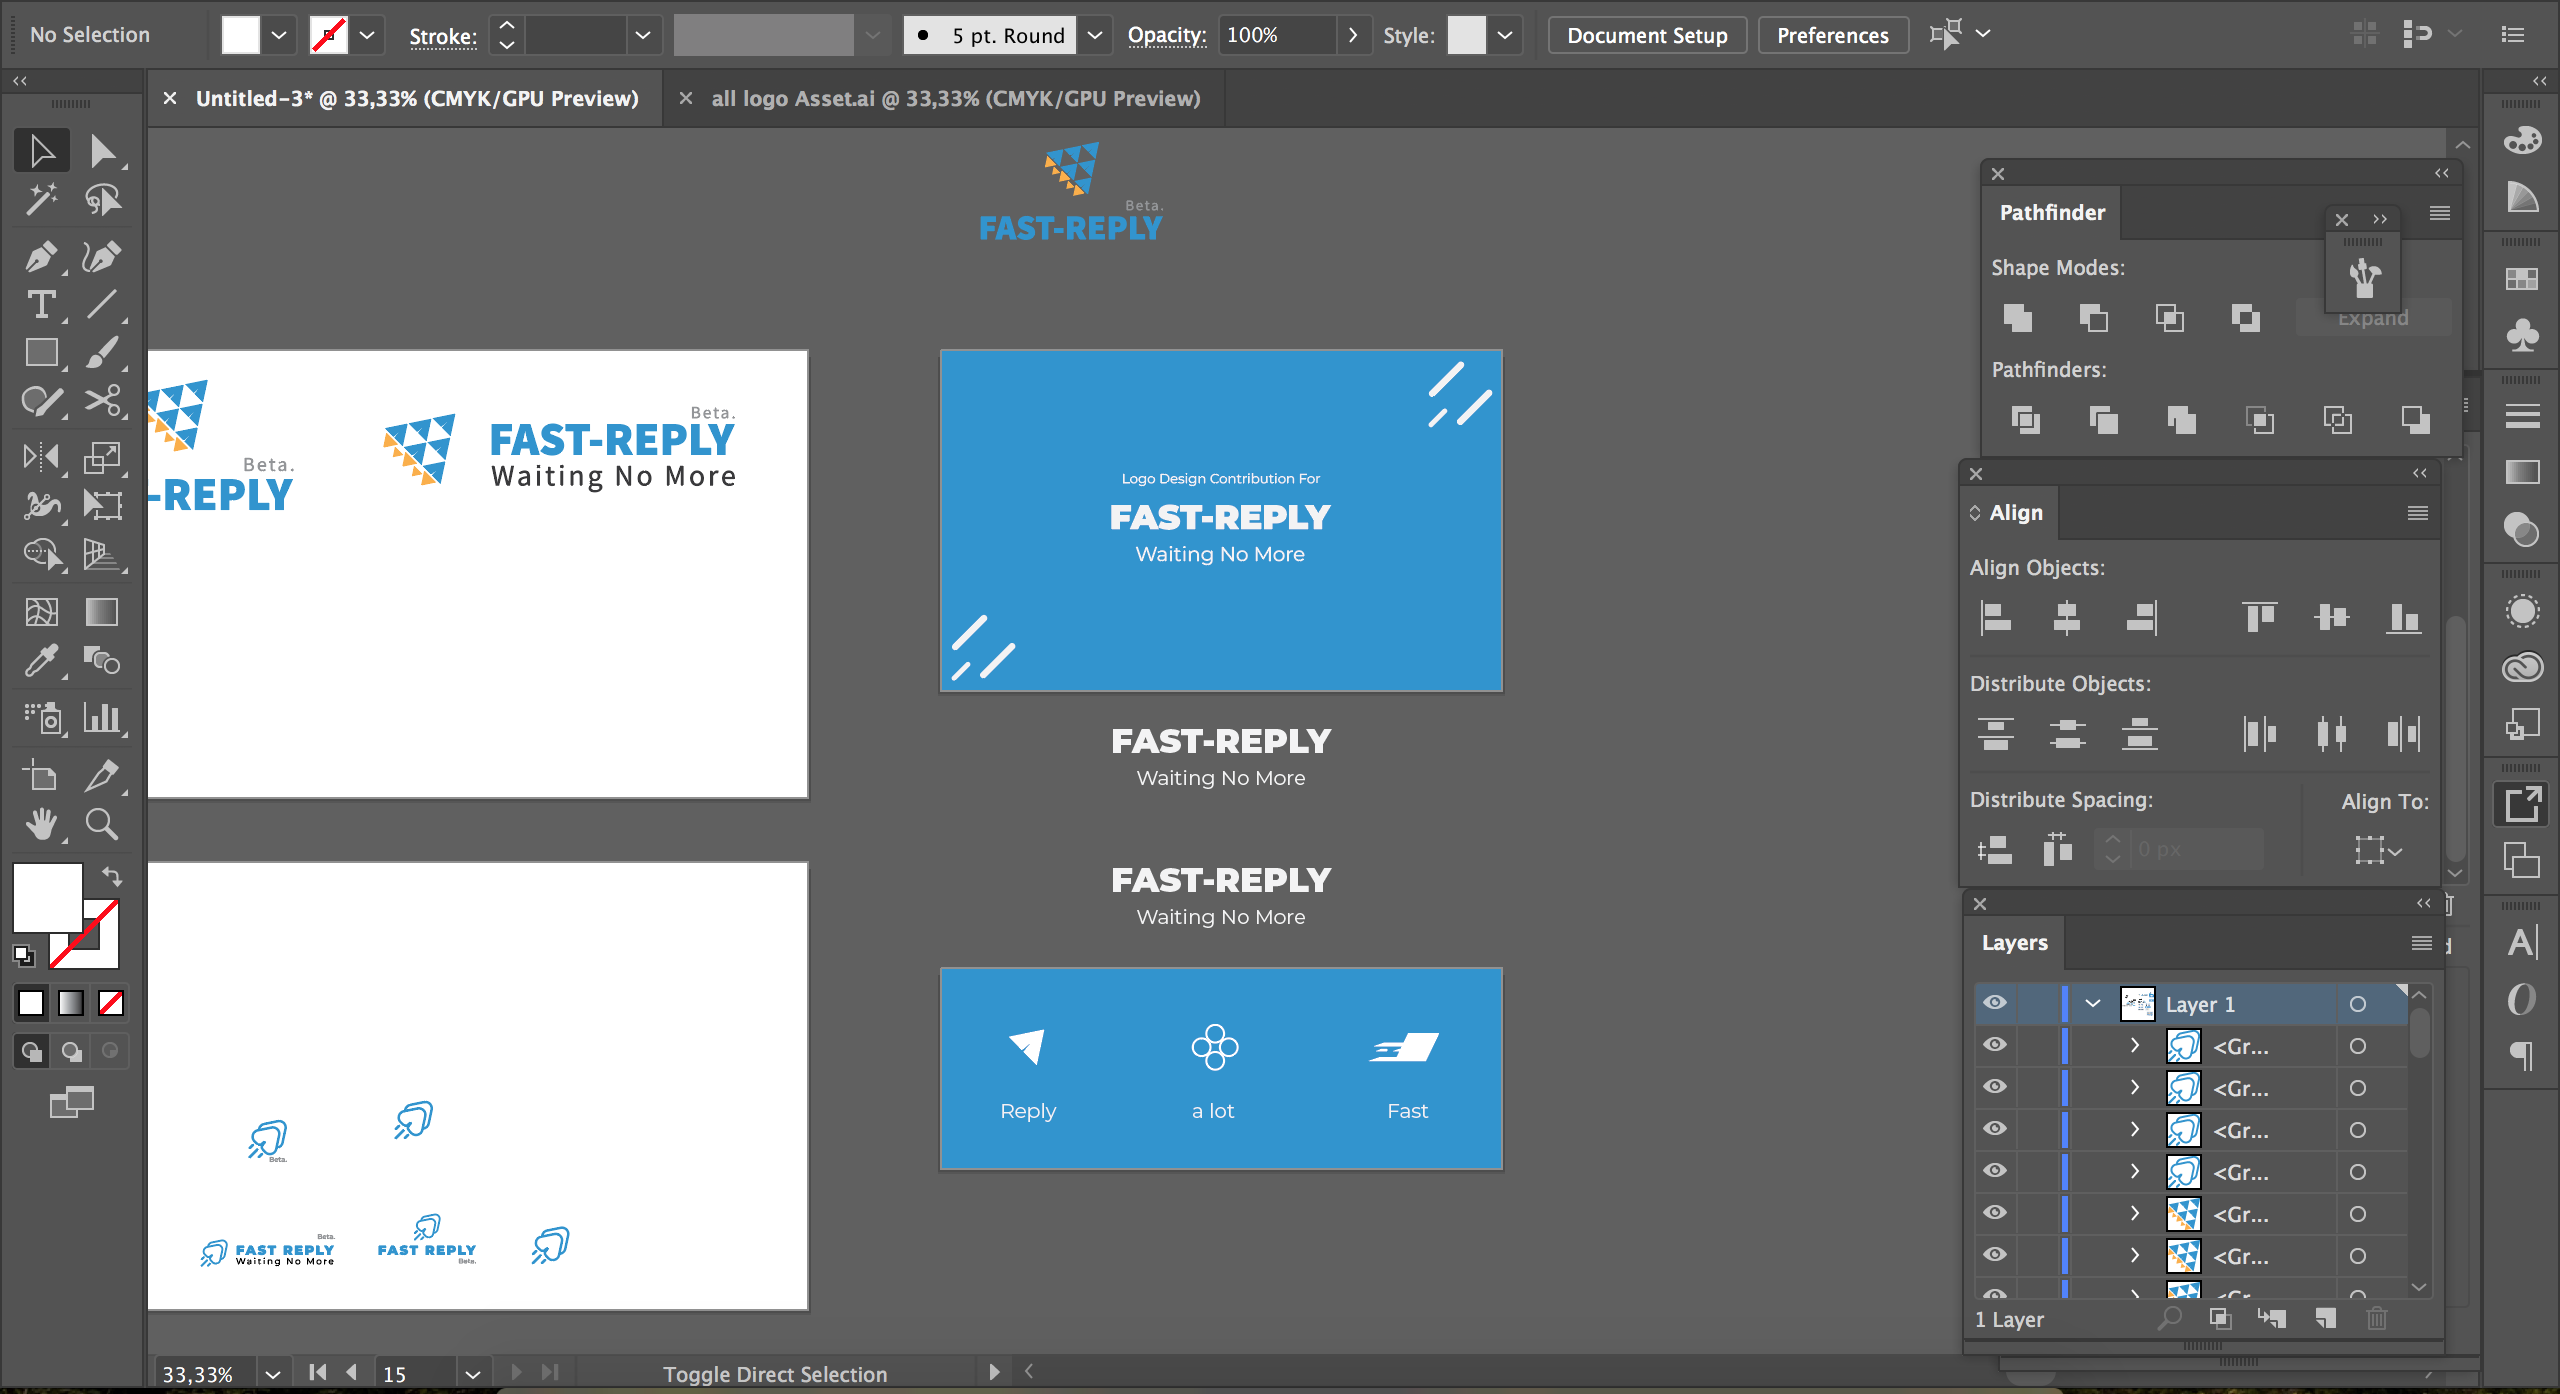Select the Pen tool
Image resolution: width=2560 pixels, height=1394 pixels.
tap(40, 257)
